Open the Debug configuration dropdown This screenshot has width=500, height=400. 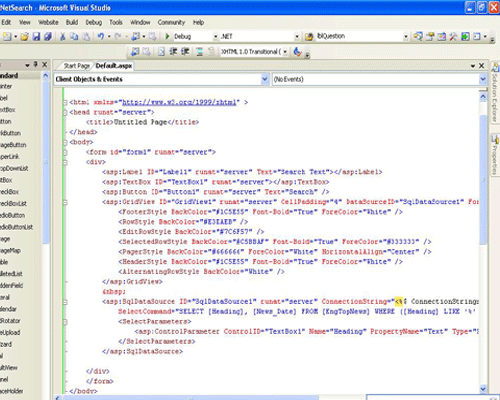(x=215, y=36)
